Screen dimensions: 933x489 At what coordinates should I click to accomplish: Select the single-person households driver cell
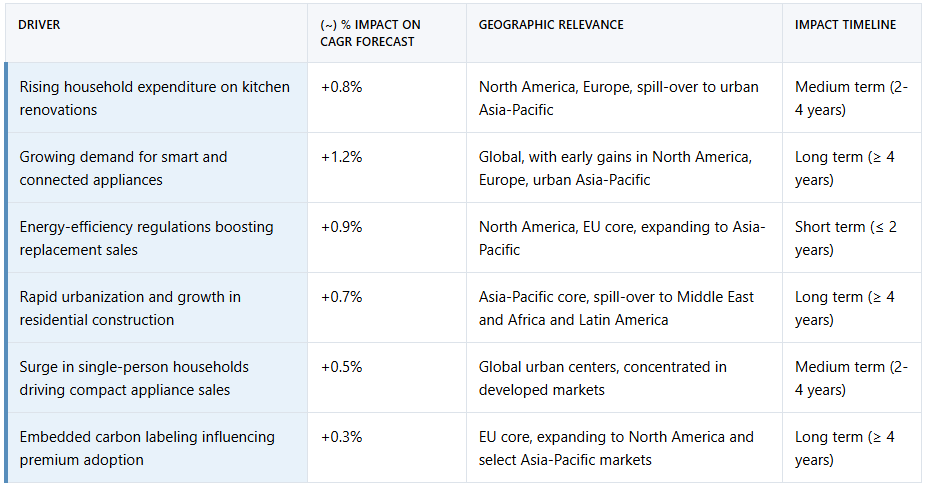coord(134,378)
